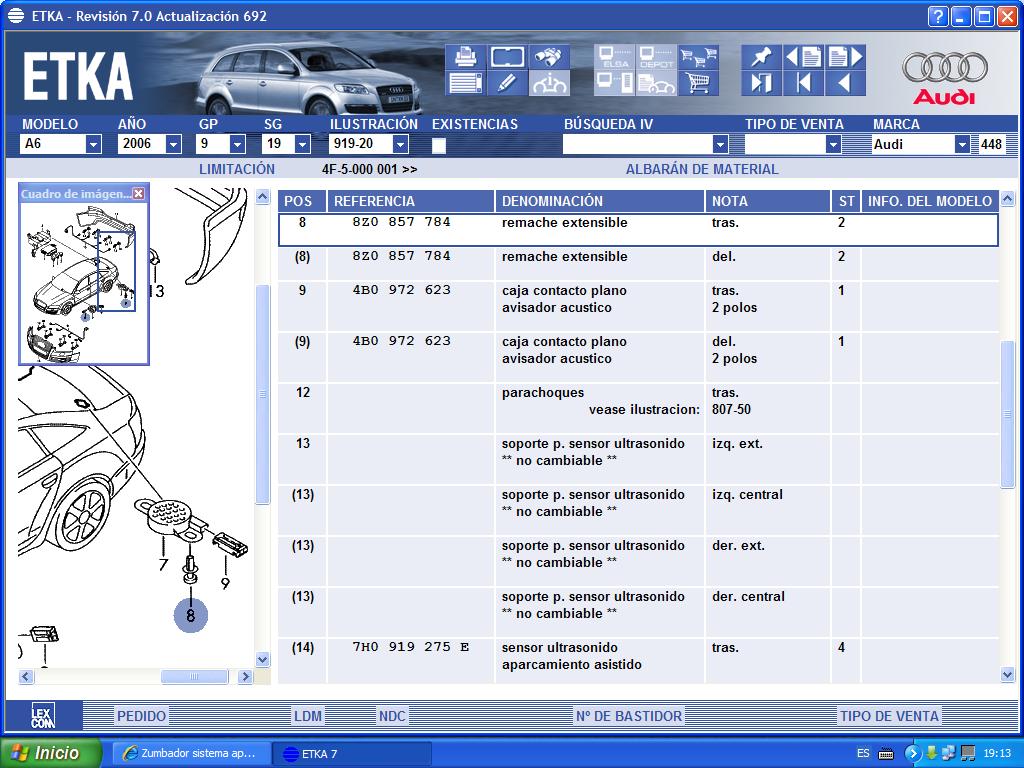
Task: Click the document-and-car icon below DEPOT
Action: click(656, 84)
